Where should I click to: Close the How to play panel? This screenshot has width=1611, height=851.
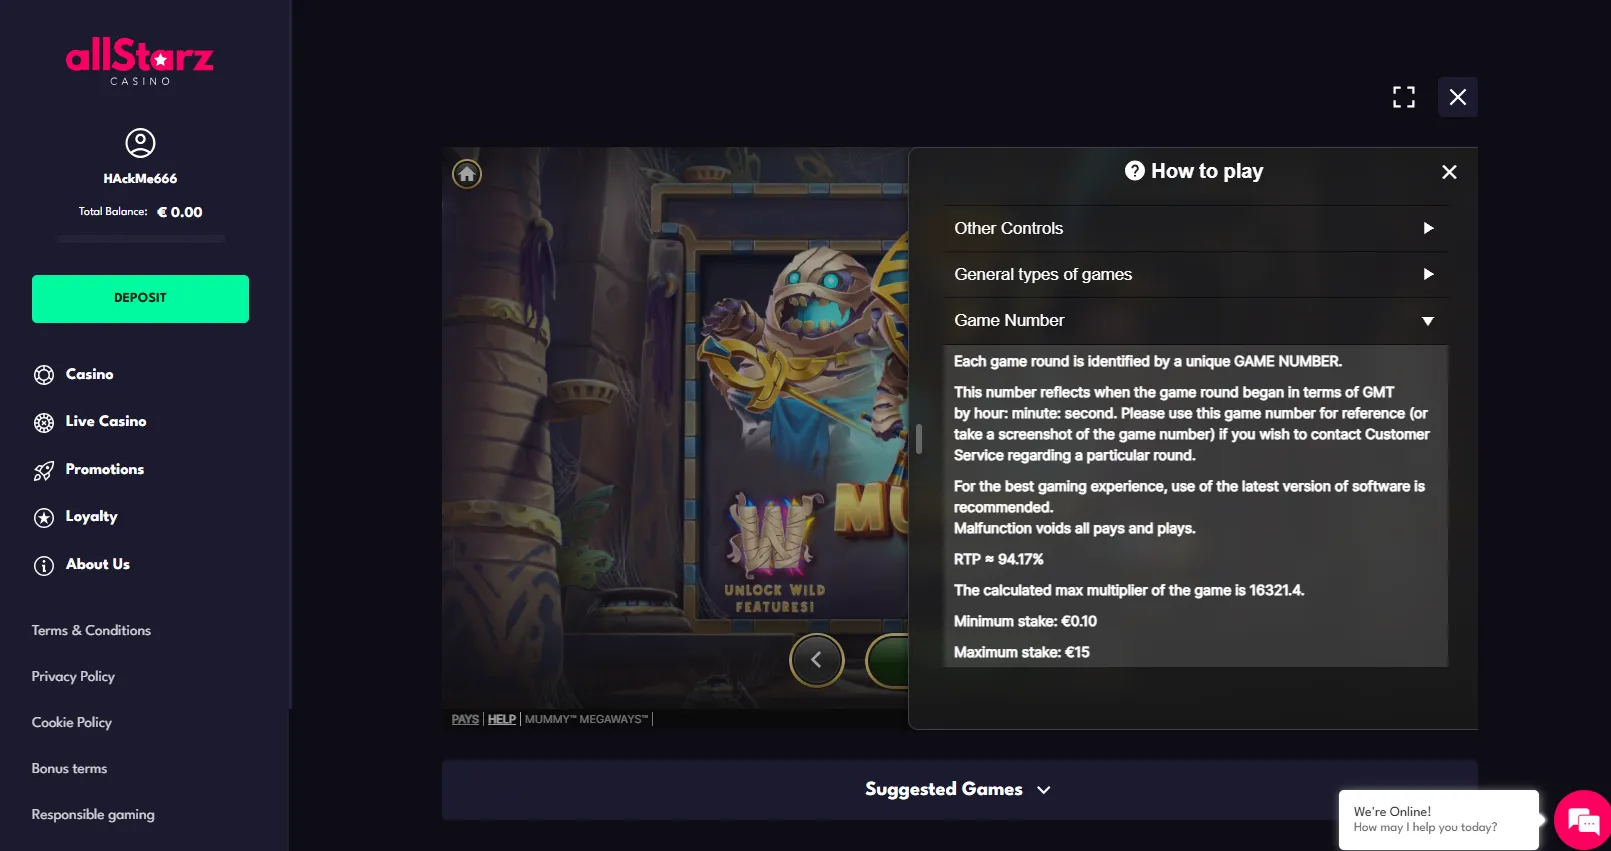[x=1449, y=172]
